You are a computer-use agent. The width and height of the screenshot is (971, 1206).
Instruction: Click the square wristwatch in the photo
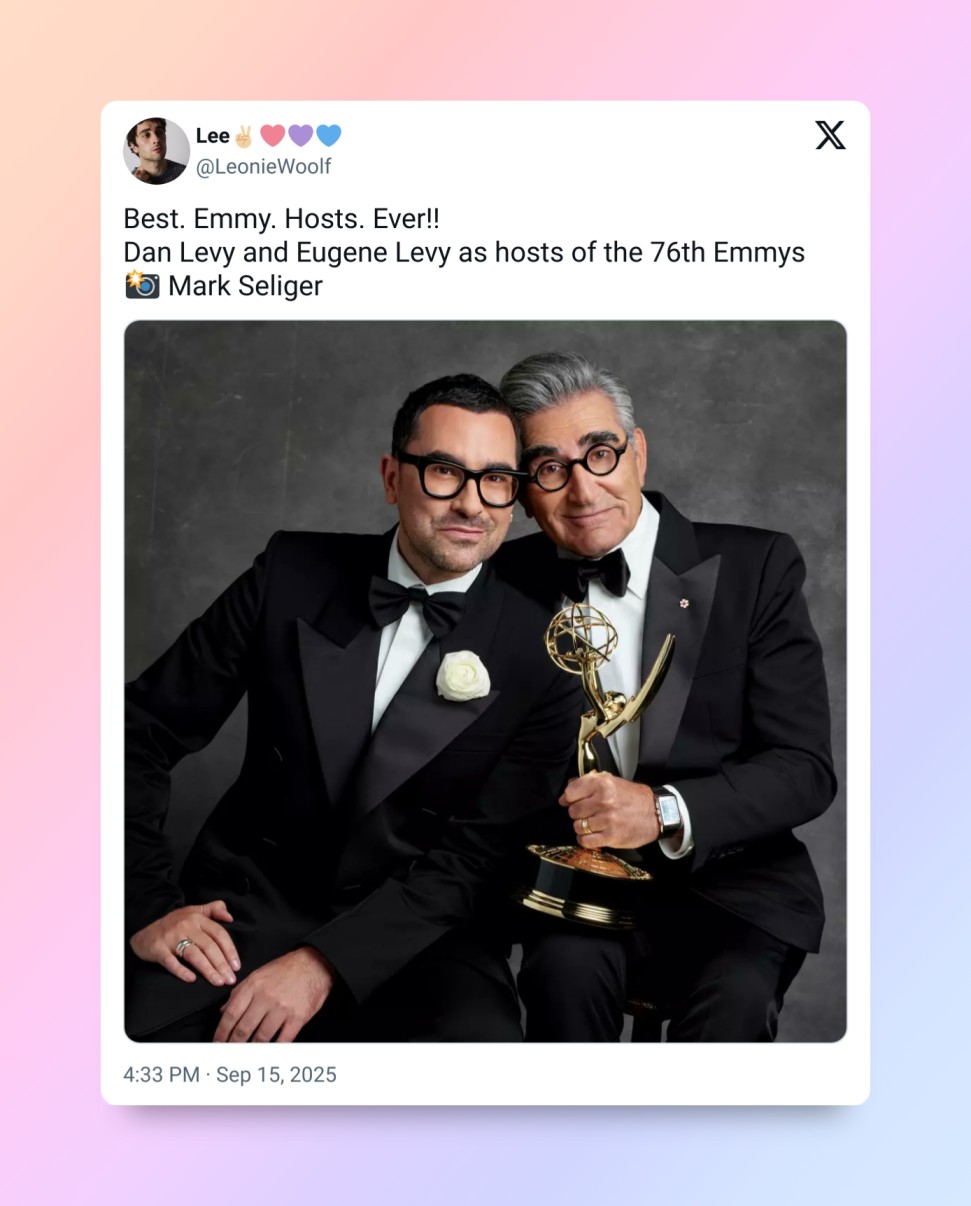[668, 811]
